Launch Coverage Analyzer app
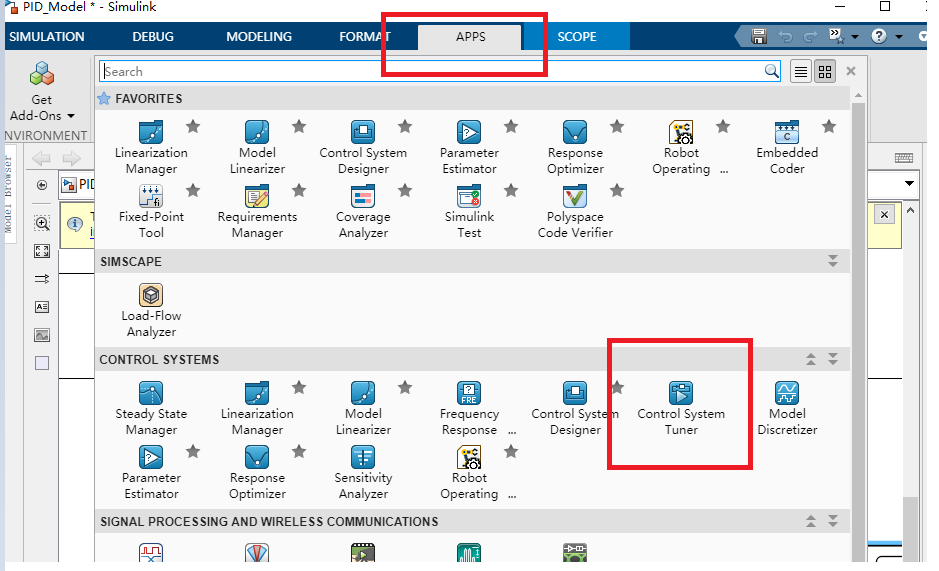 (x=363, y=211)
